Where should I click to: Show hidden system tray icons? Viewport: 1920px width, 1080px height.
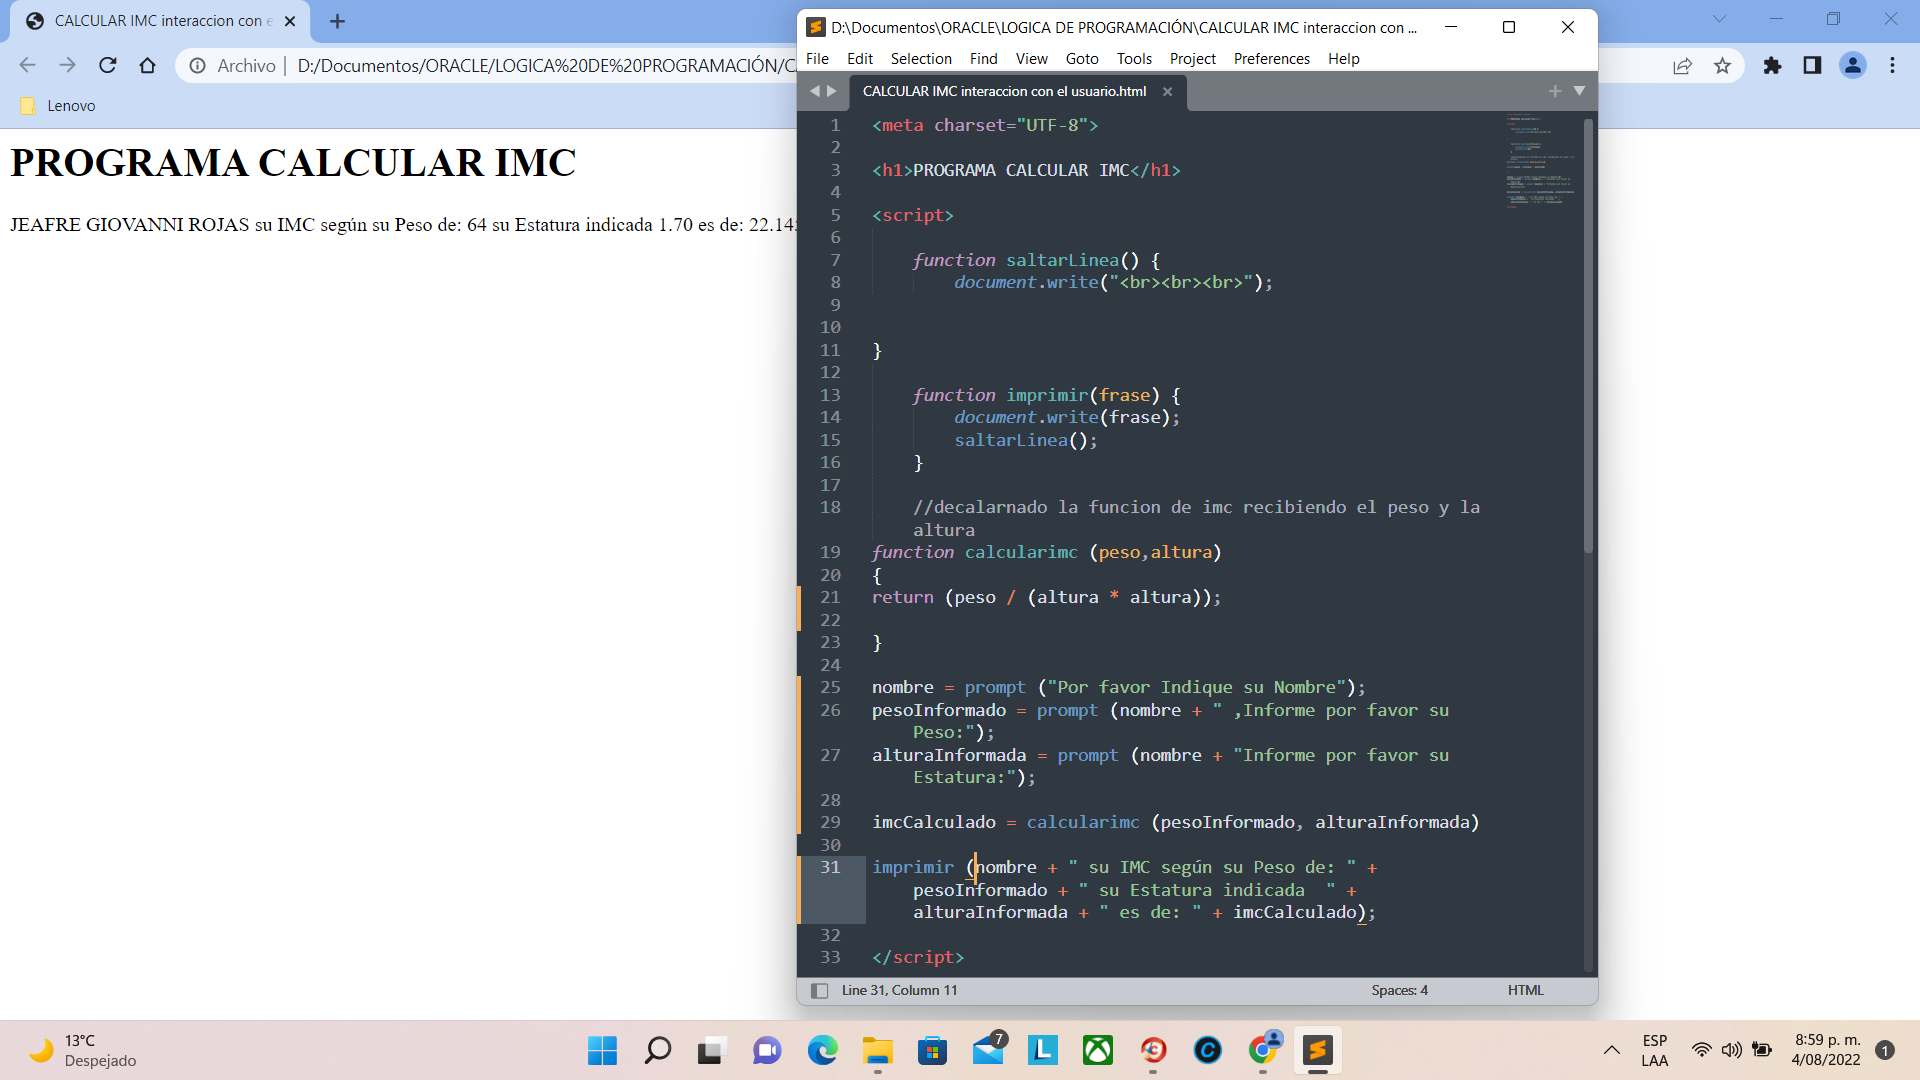click(1612, 1050)
